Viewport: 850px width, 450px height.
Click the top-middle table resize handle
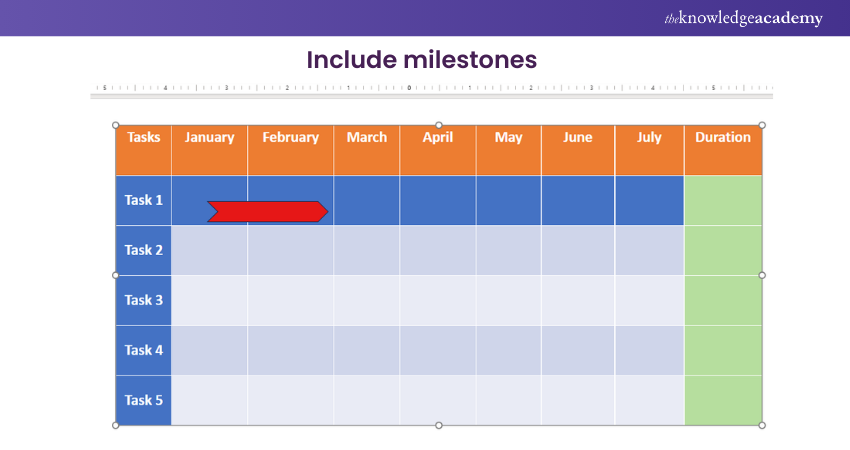tap(439, 125)
